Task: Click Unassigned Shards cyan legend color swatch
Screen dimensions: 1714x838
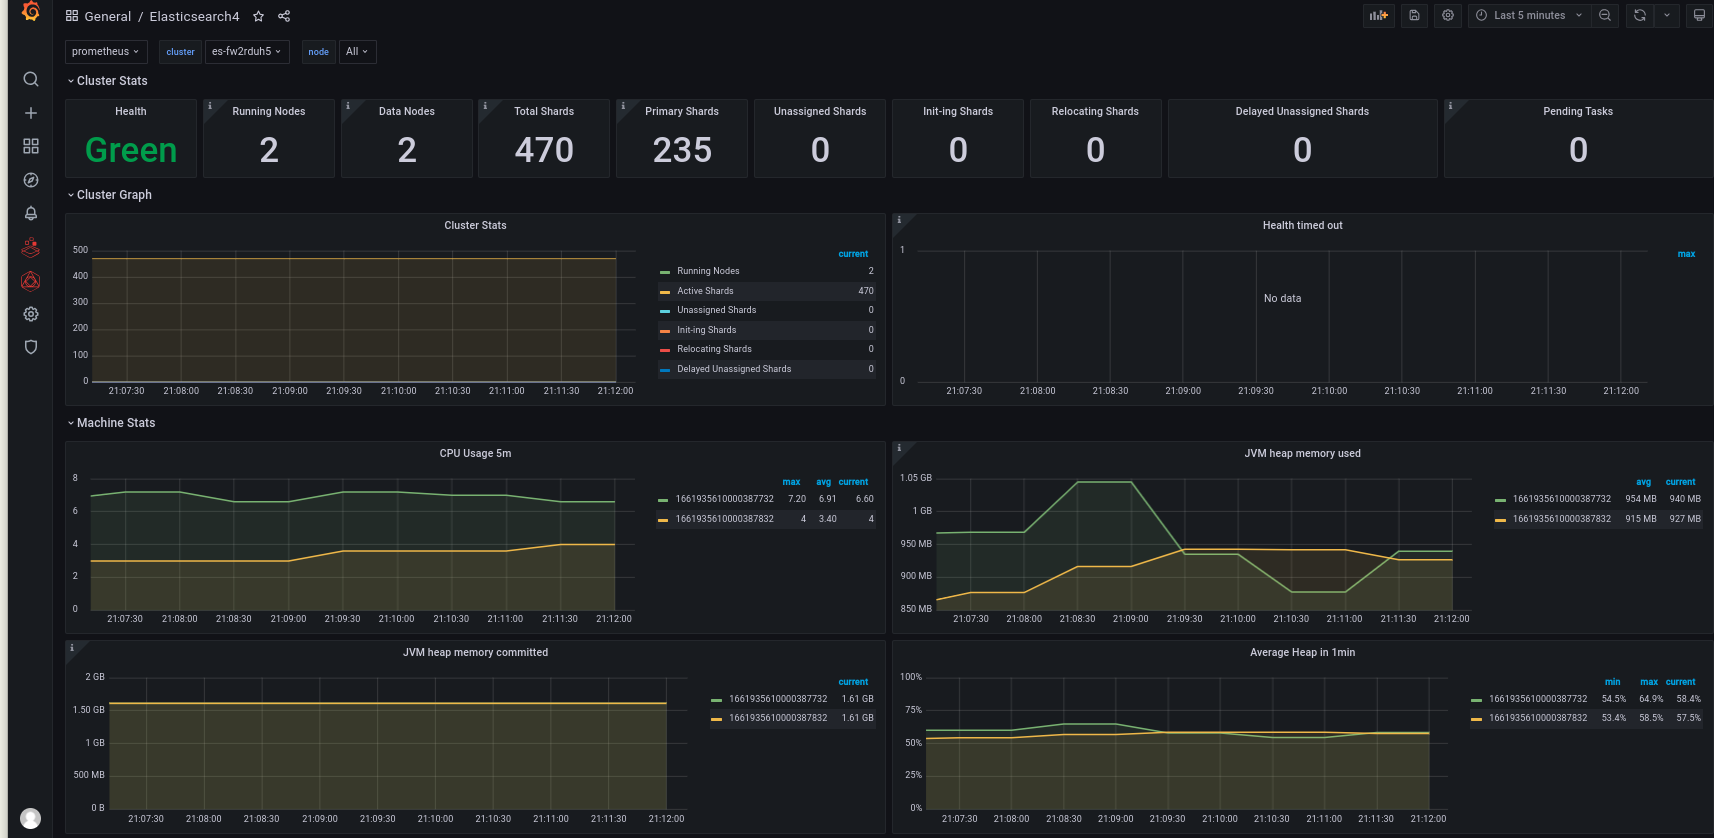Action: coord(665,311)
